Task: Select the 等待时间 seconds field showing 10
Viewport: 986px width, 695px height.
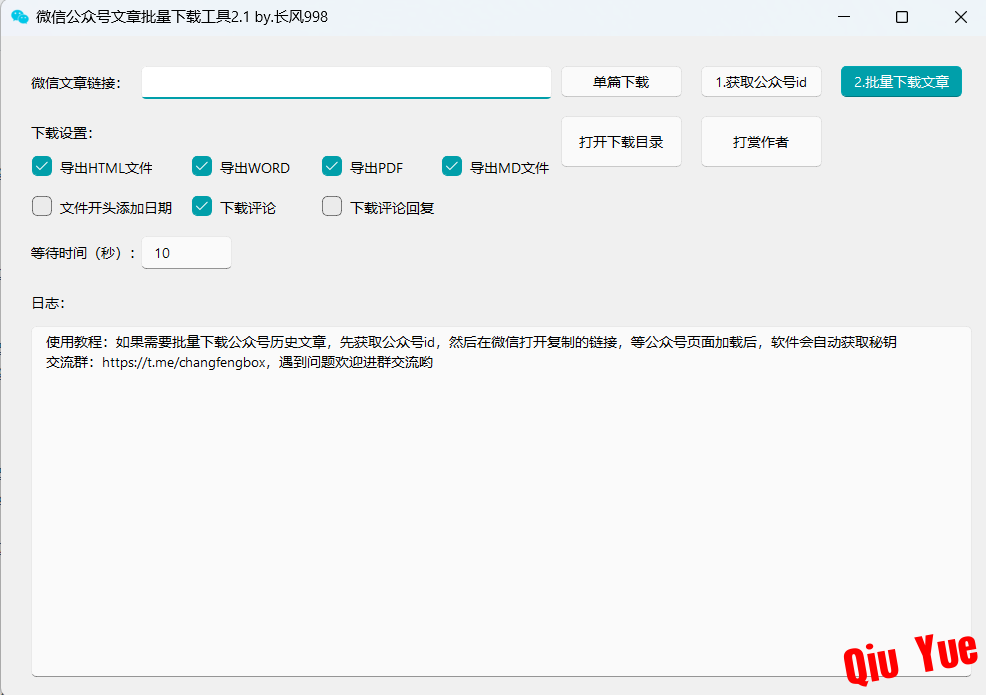Action: pyautogui.click(x=187, y=253)
